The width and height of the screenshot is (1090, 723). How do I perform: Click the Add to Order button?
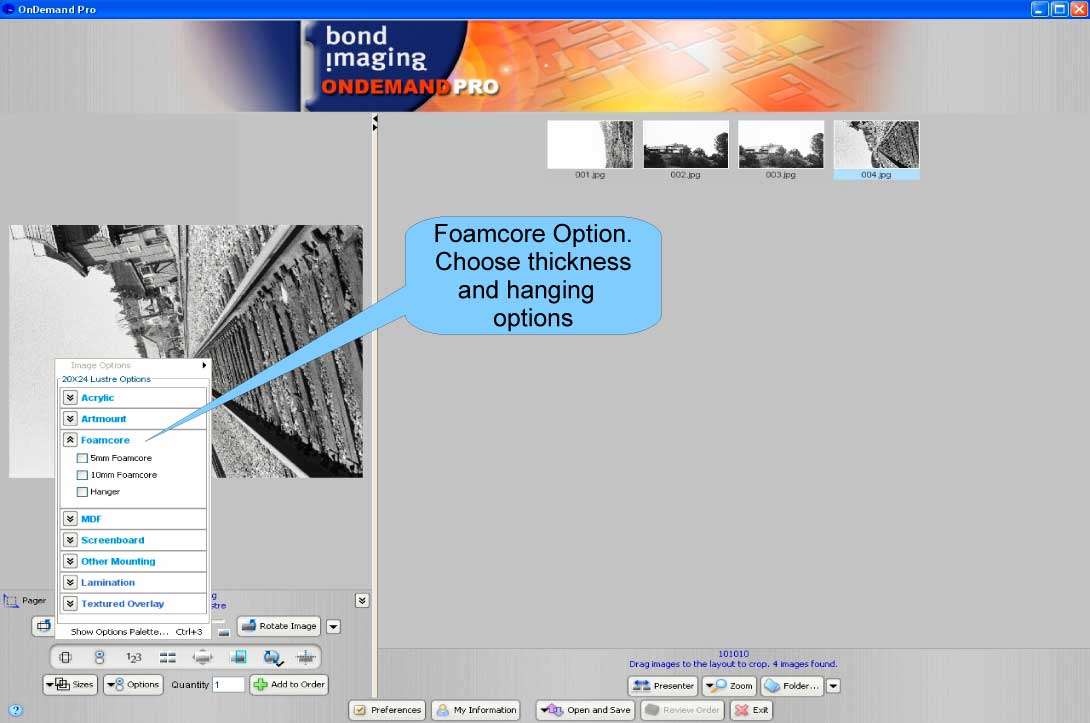pyautogui.click(x=288, y=685)
